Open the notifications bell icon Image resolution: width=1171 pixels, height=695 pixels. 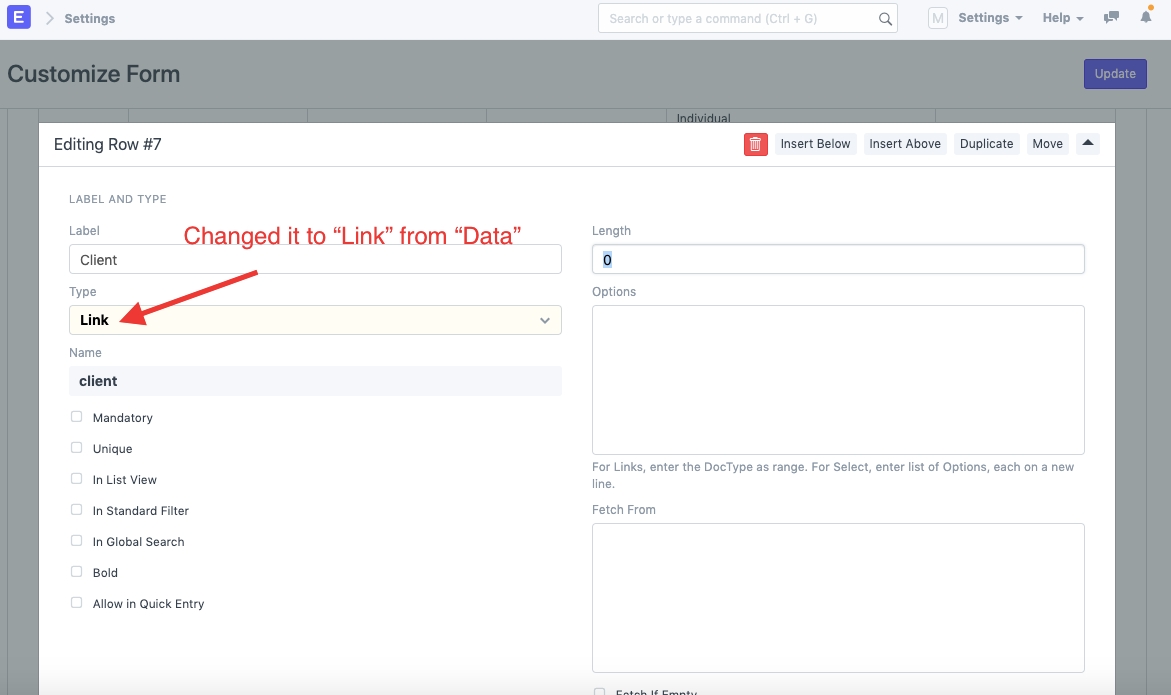pyautogui.click(x=1146, y=18)
